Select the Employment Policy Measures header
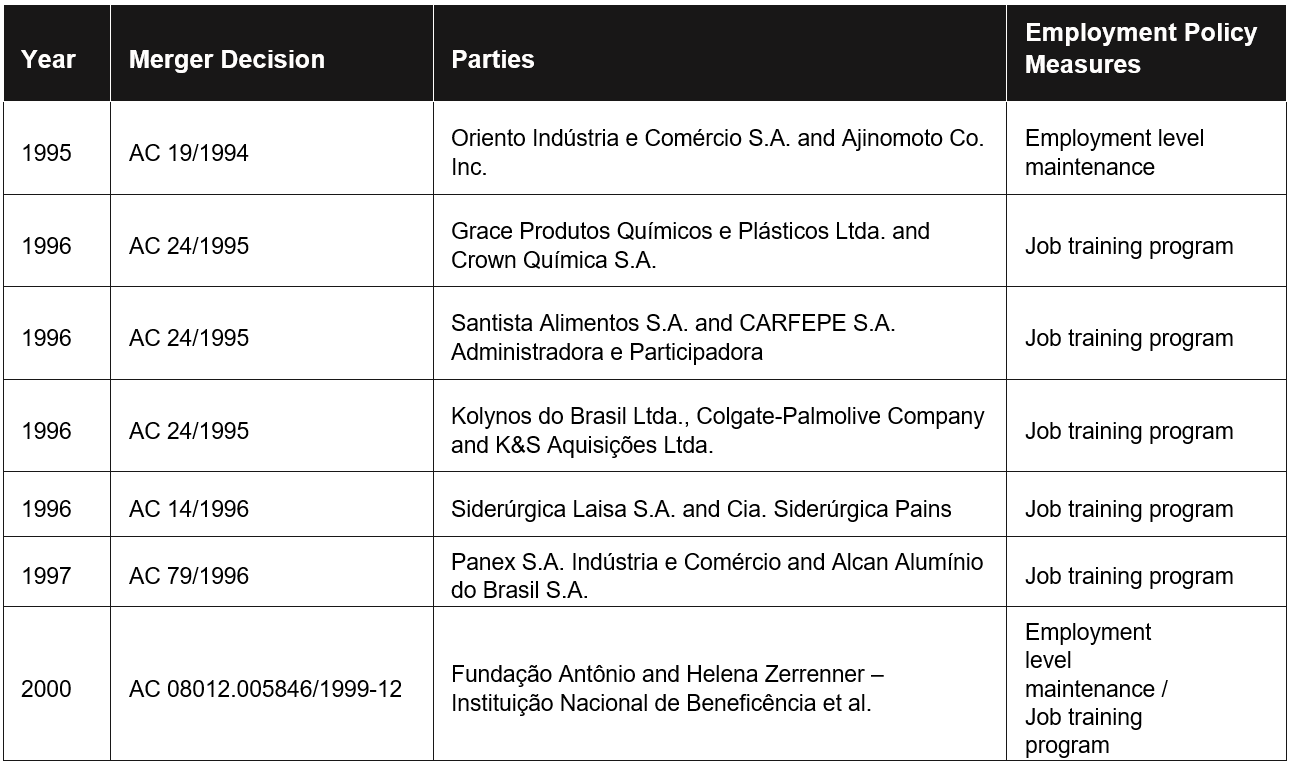The image size is (1291, 765). (x=1146, y=54)
